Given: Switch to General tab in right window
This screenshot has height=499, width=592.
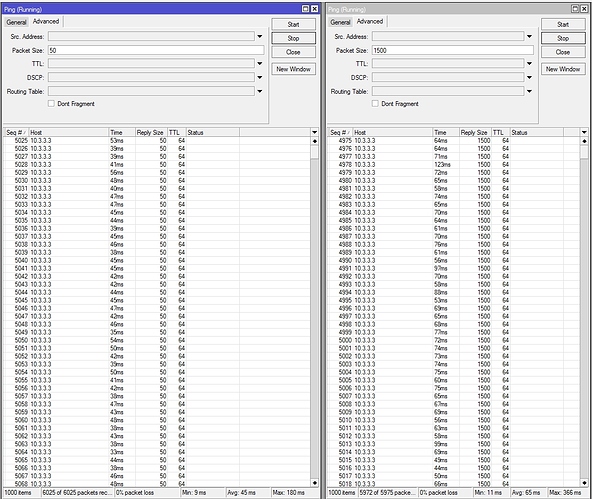Looking at the screenshot, I should coord(340,22).
